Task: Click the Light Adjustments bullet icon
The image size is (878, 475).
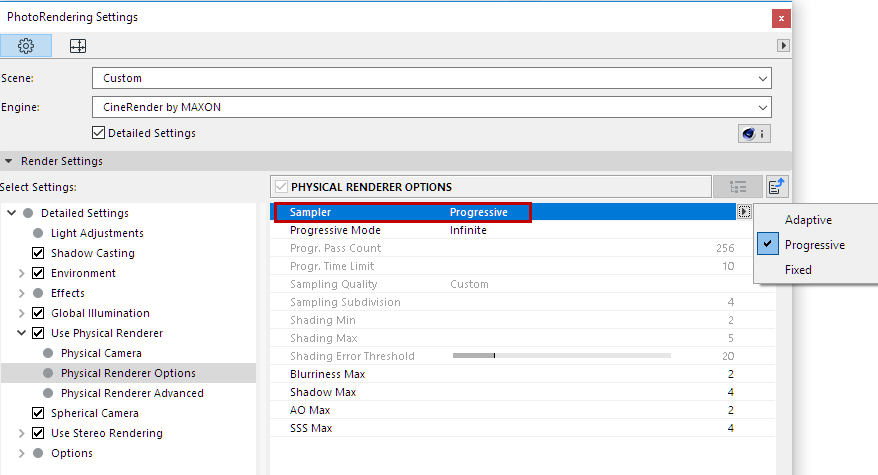Action: (x=38, y=233)
